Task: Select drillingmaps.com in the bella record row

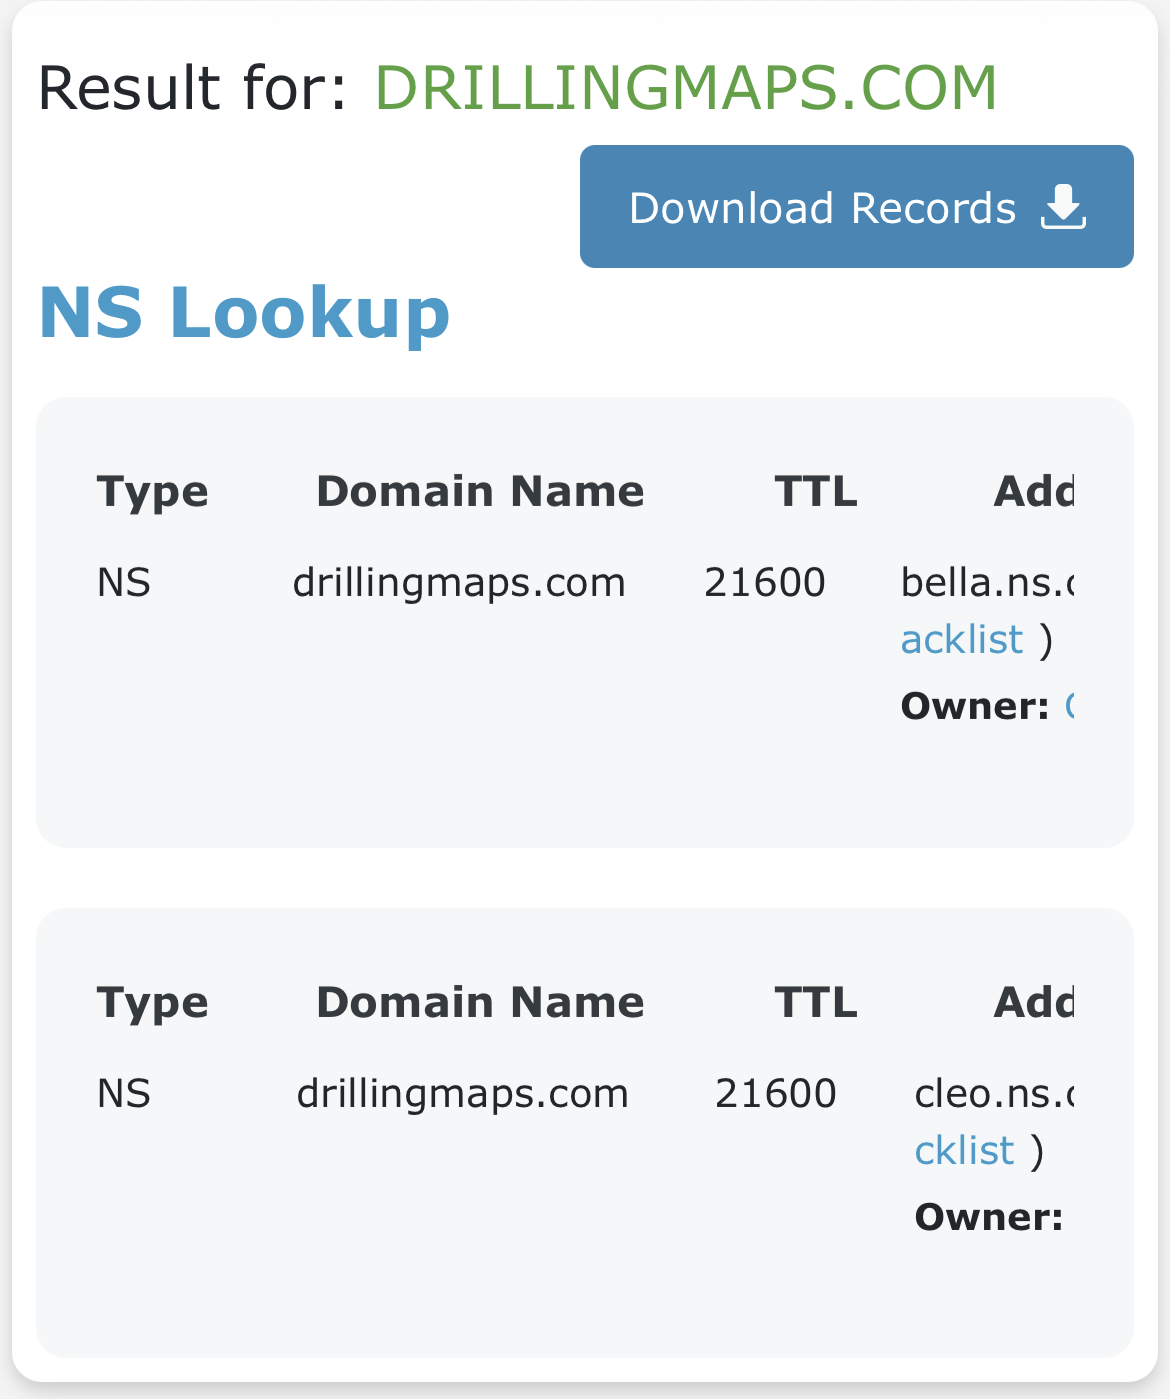Action: 459,582
